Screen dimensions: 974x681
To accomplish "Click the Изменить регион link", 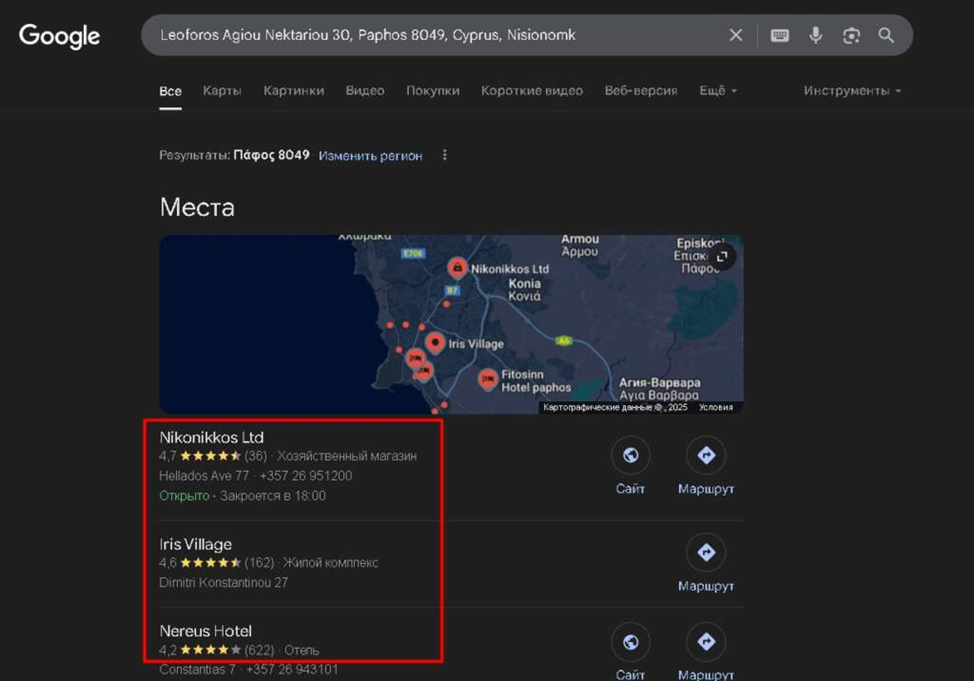I will 370,156.
